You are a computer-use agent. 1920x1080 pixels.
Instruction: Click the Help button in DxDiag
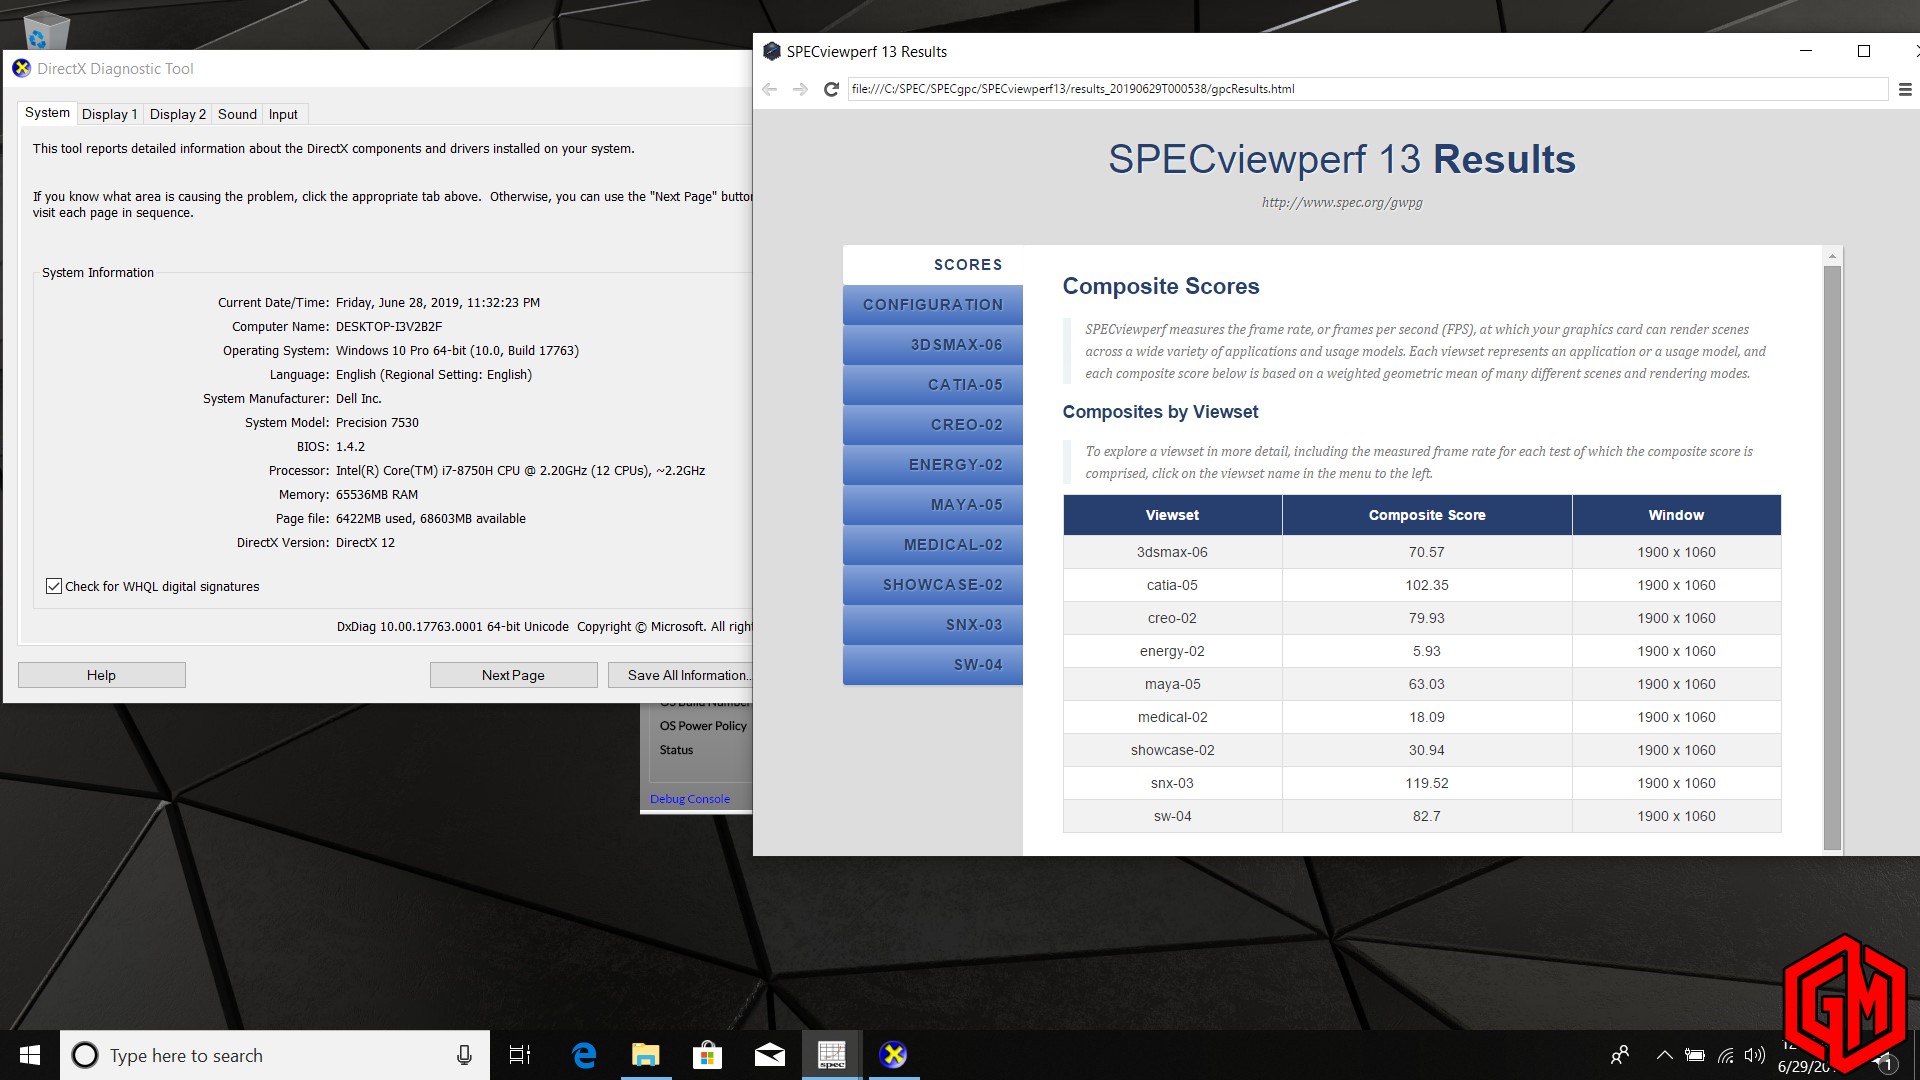pyautogui.click(x=101, y=675)
